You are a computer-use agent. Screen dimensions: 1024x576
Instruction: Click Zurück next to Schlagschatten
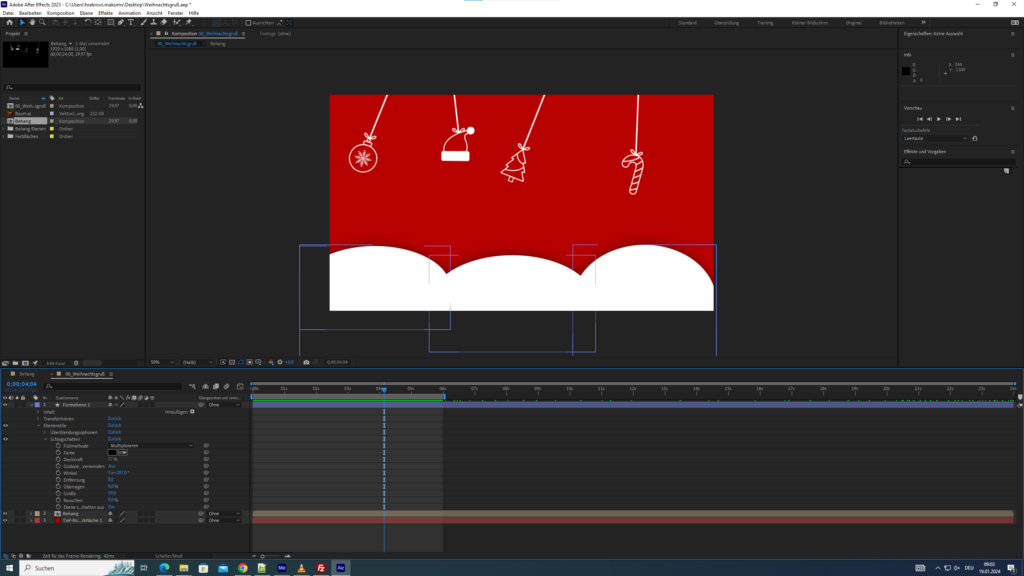pyautogui.click(x=114, y=438)
